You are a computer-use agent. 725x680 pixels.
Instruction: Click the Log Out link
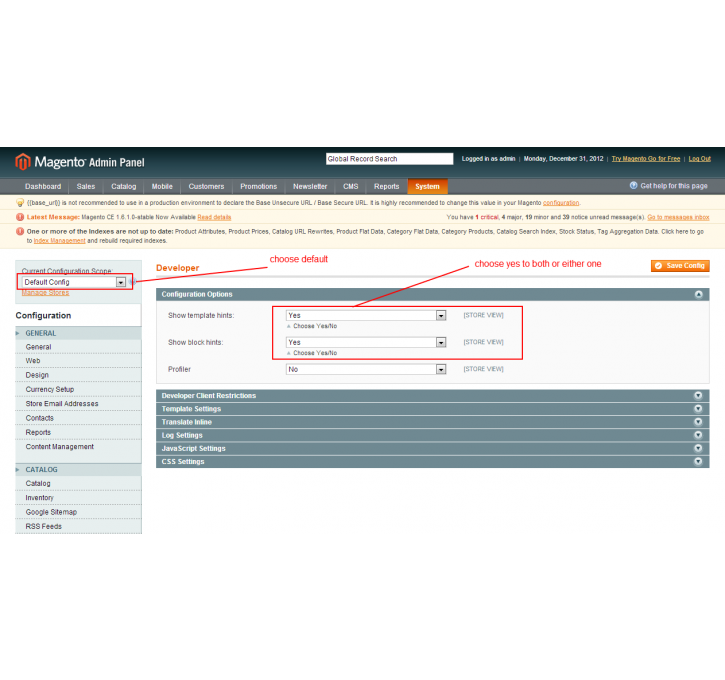[x=699, y=159]
